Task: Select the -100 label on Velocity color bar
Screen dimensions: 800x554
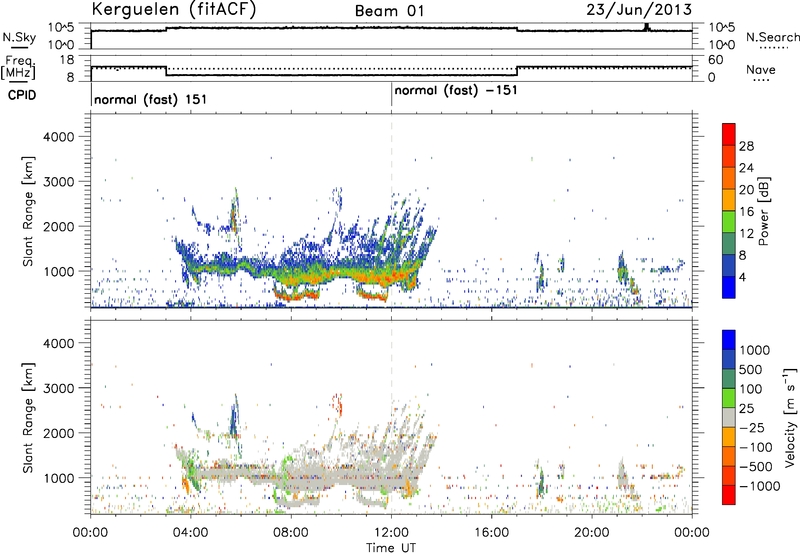Action: tap(756, 447)
